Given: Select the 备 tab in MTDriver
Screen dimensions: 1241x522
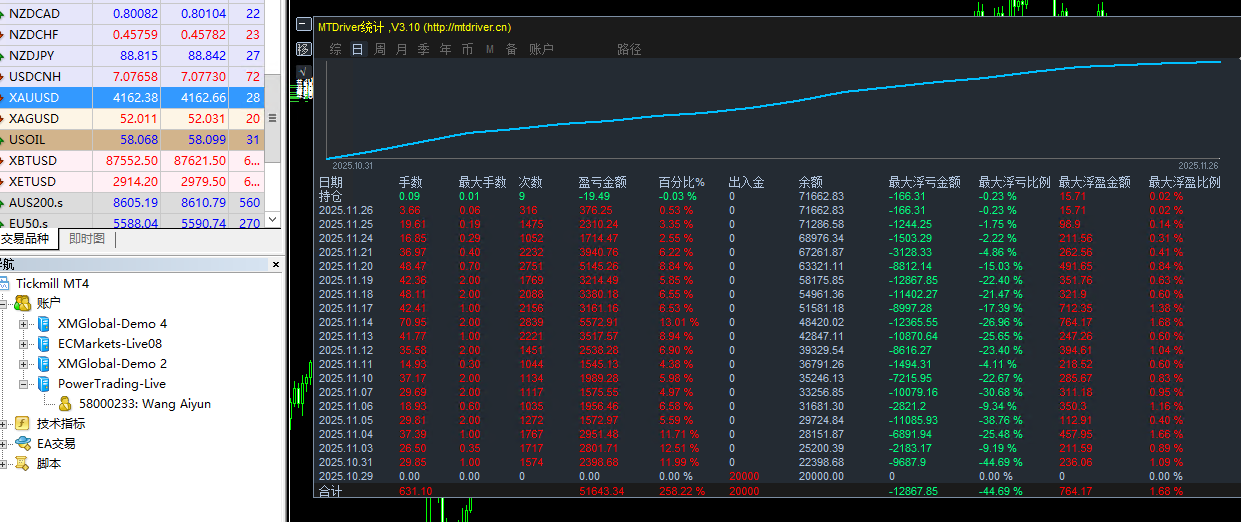Looking at the screenshot, I should pyautogui.click(x=511, y=49).
